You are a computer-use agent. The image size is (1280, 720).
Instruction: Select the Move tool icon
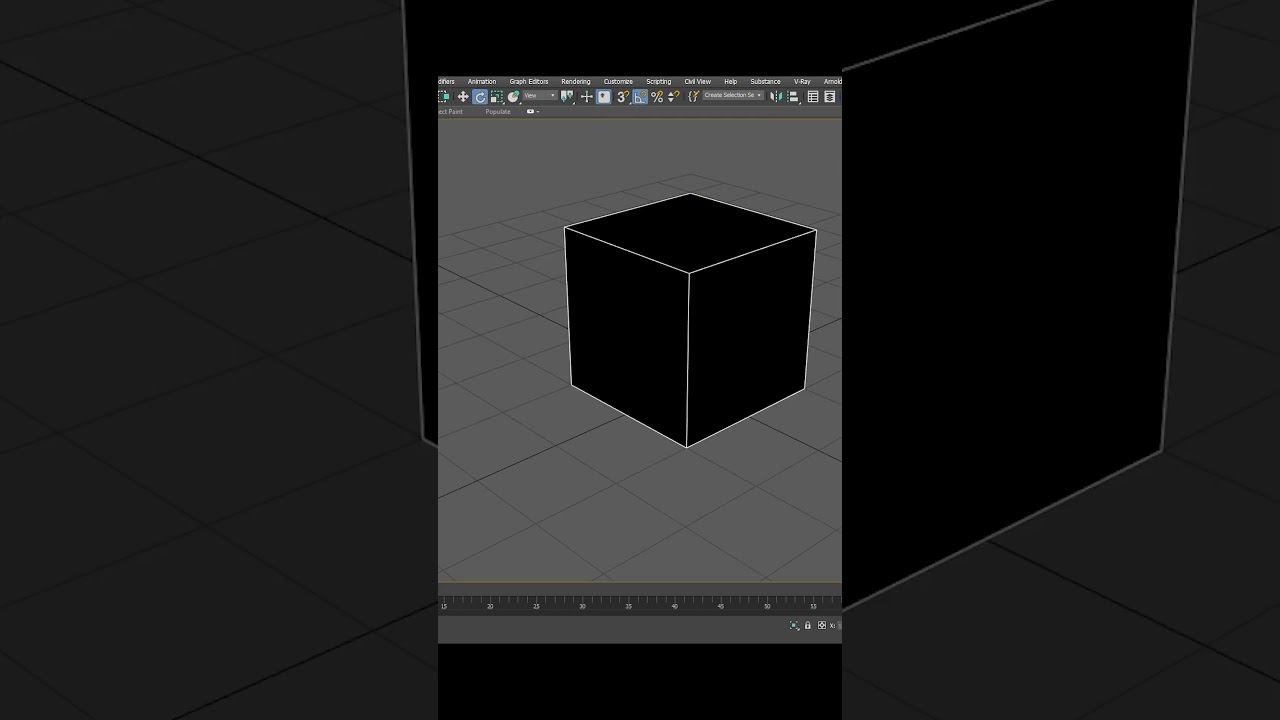(463, 97)
